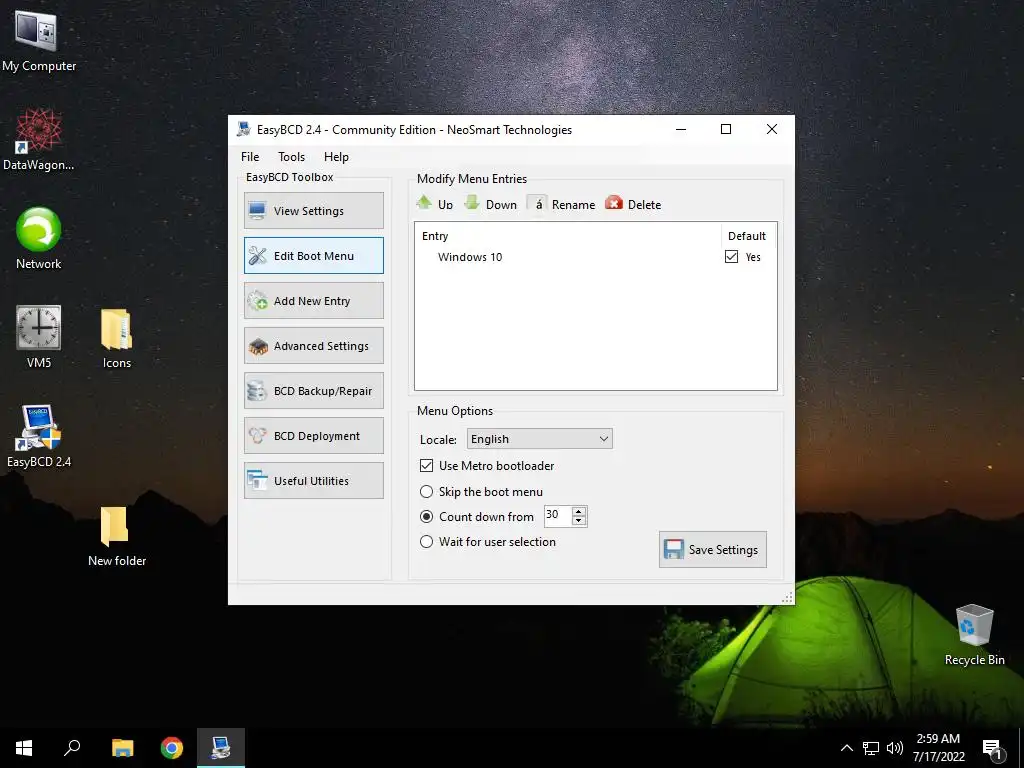This screenshot has width=1024, height=768.
Task: Click the Default column header
Action: click(748, 236)
